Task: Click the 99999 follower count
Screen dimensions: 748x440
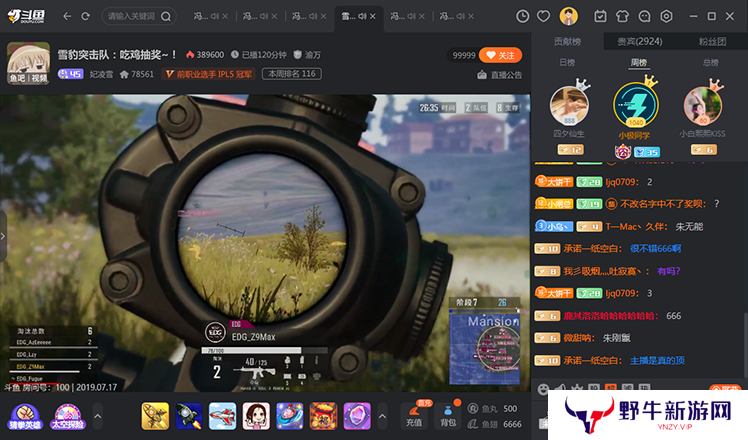Action: point(464,55)
